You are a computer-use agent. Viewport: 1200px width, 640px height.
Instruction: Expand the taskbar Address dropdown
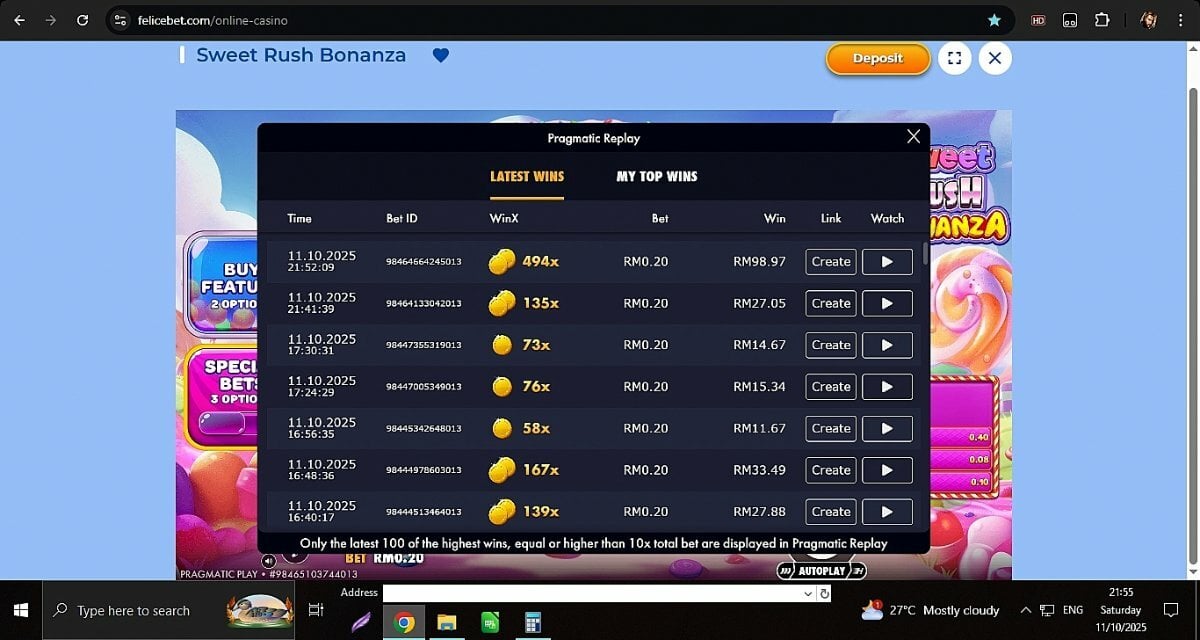808,593
